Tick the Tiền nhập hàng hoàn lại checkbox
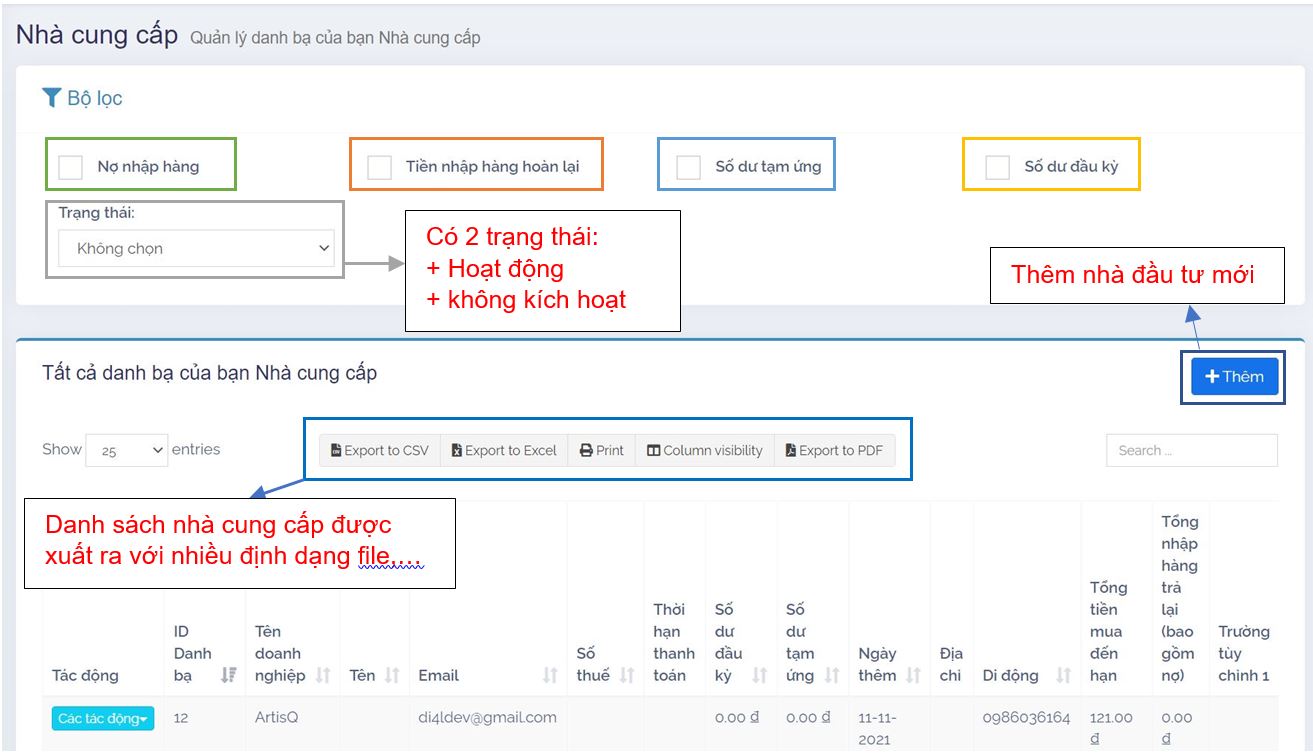 click(x=379, y=167)
